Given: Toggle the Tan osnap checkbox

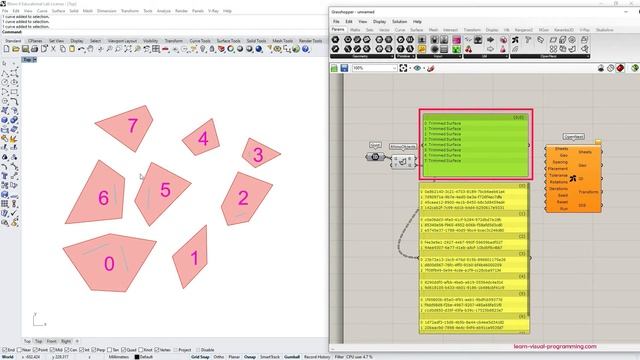Looking at the screenshot, I should [109, 350].
